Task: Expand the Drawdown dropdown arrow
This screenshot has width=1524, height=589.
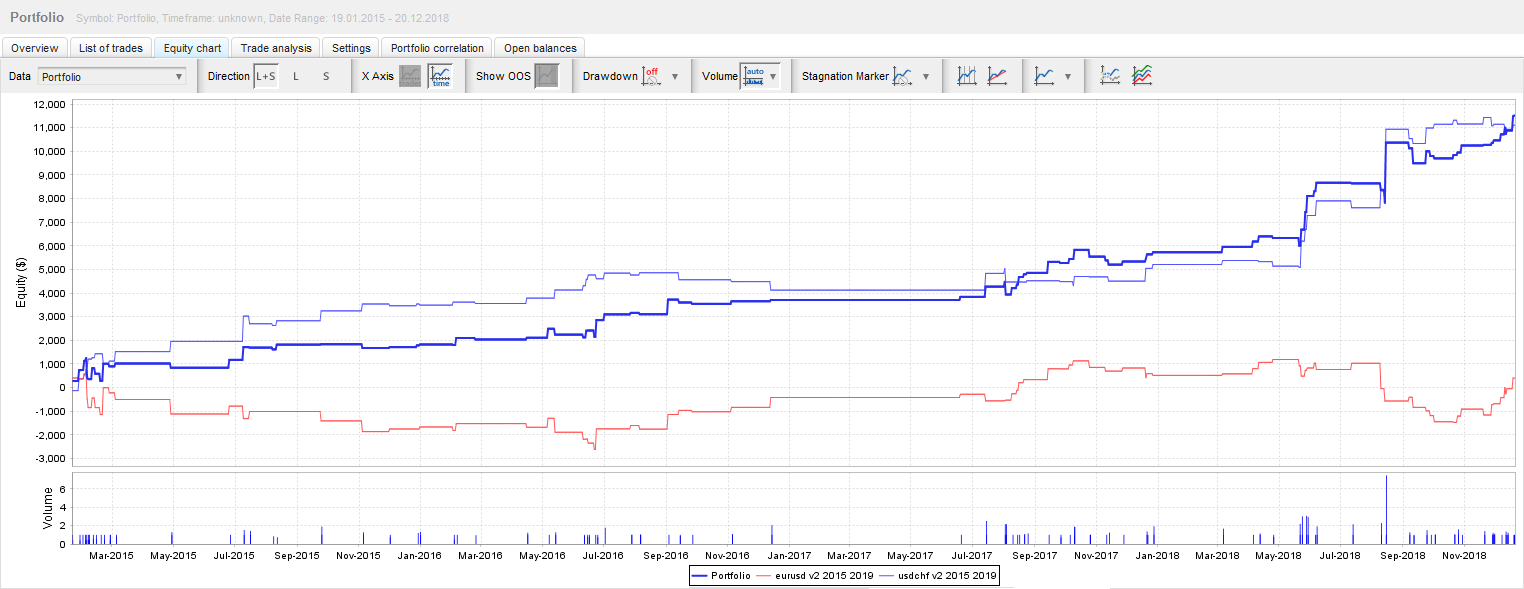Action: pyautogui.click(x=675, y=77)
